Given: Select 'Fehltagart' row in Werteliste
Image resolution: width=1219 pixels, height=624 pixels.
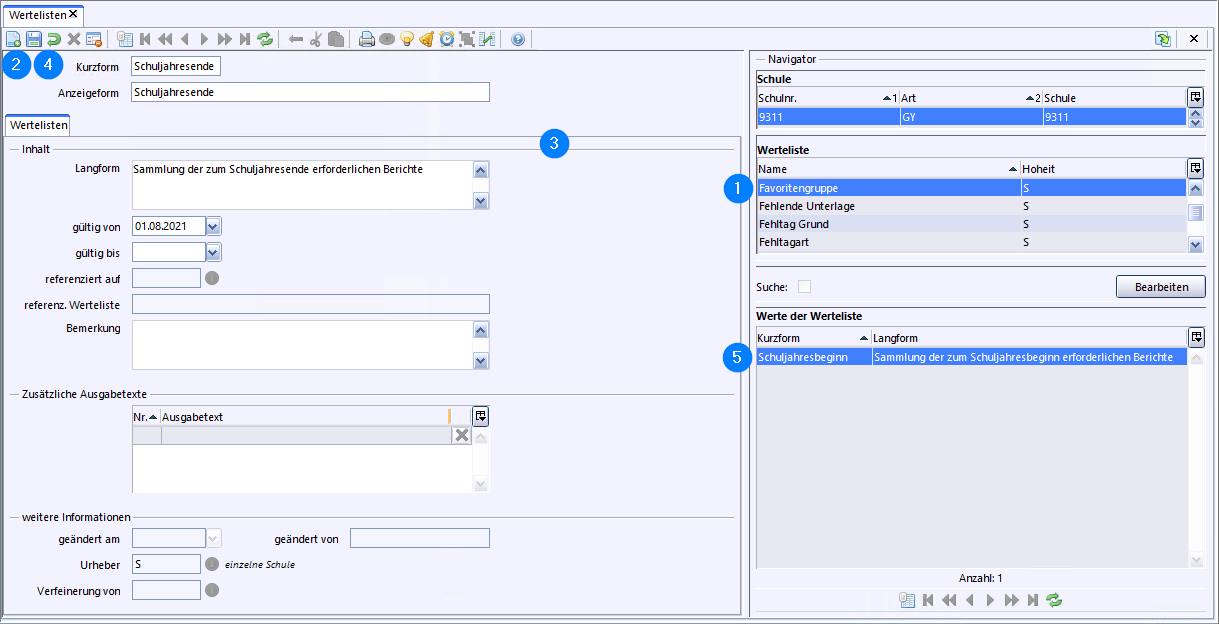Looking at the screenshot, I should tap(971, 242).
